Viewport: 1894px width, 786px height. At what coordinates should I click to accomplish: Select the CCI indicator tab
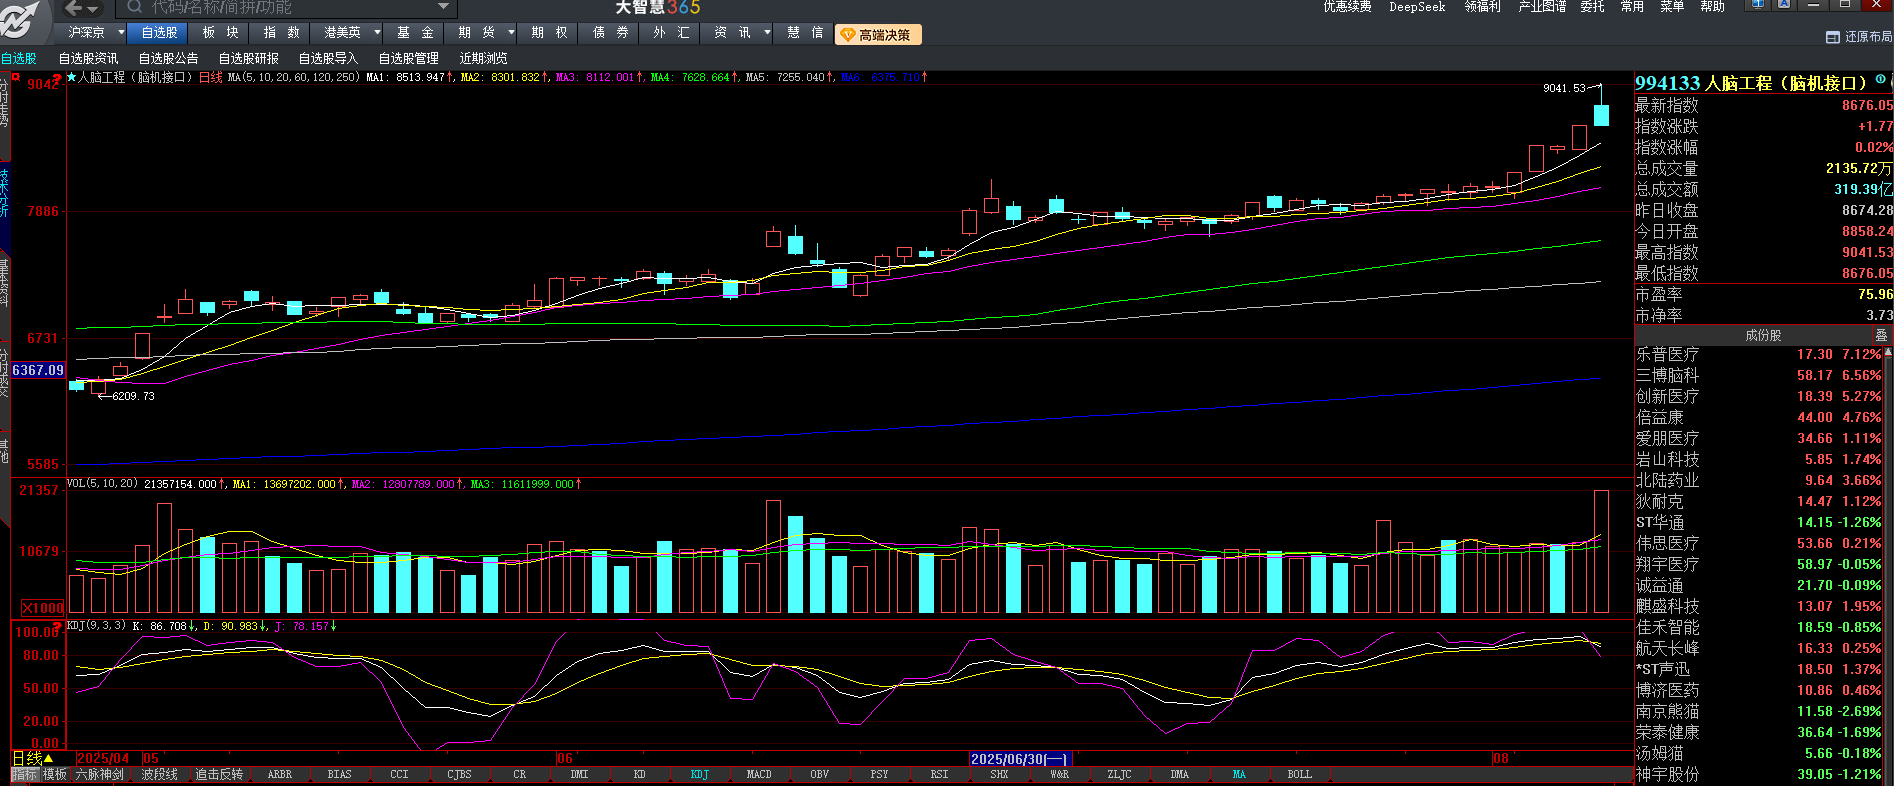[x=399, y=774]
